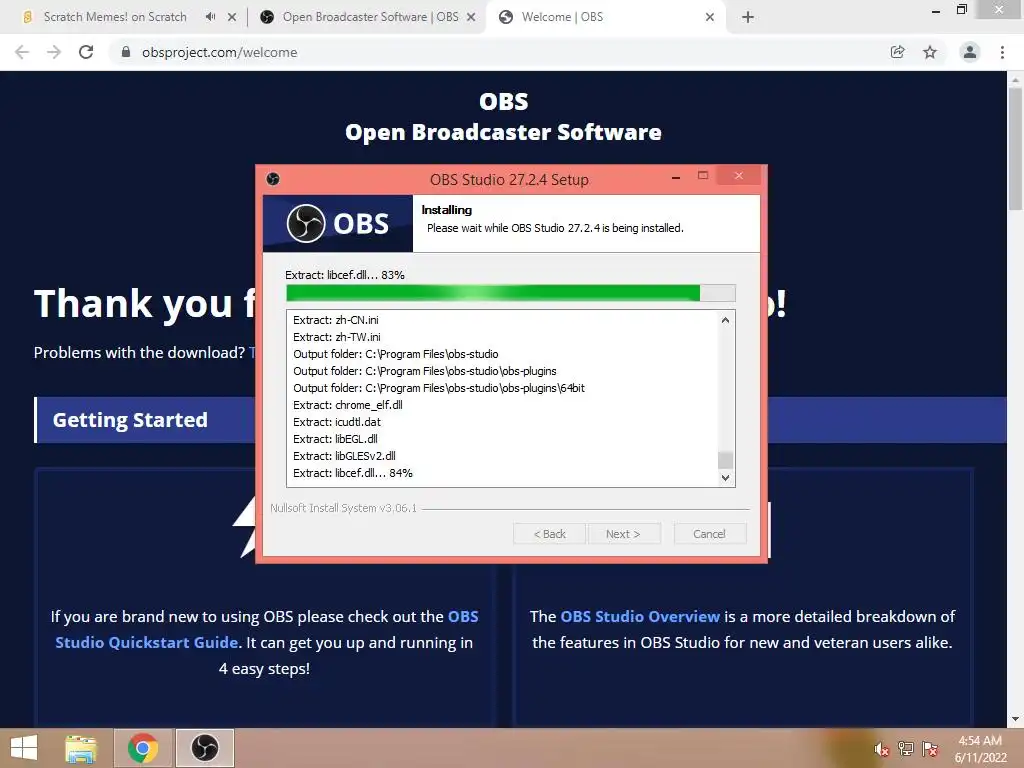Open Action Center flag tray icon
Screen dimensions: 1024x768
click(930, 749)
